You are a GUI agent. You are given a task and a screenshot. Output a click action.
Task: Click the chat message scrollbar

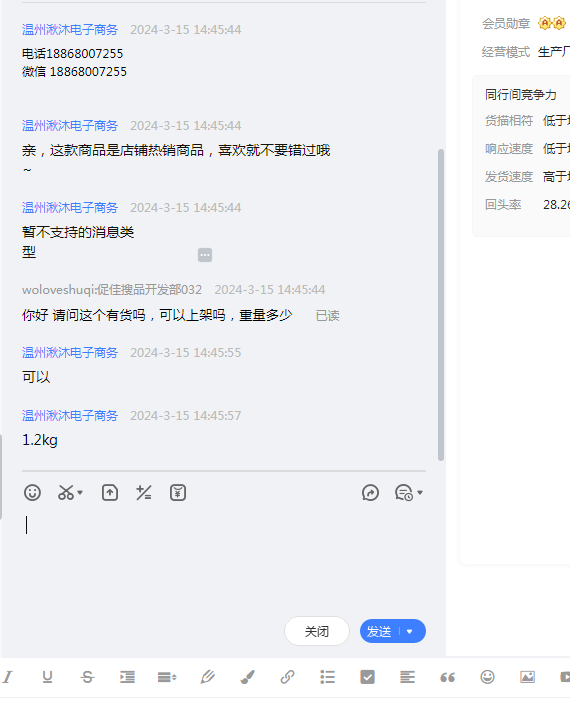tap(441, 305)
